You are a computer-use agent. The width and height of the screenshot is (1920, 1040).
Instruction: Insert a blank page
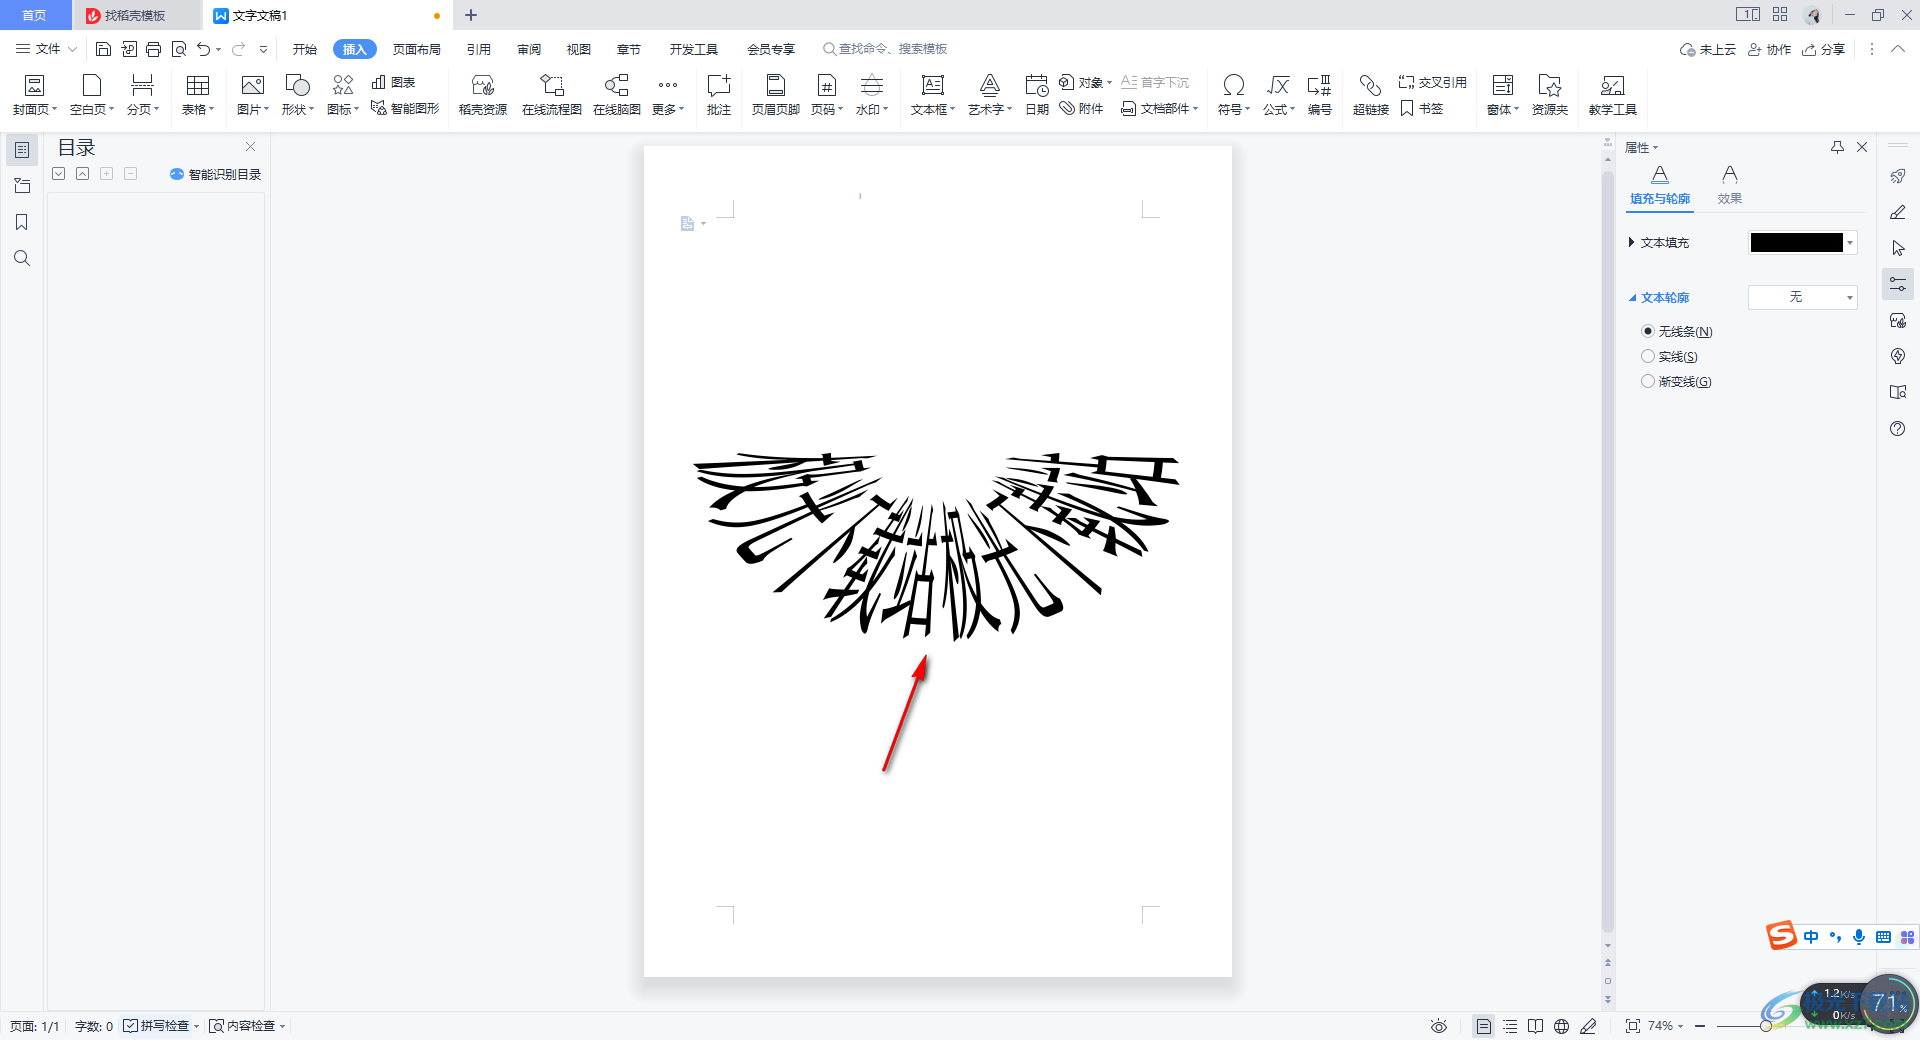pyautogui.click(x=92, y=96)
